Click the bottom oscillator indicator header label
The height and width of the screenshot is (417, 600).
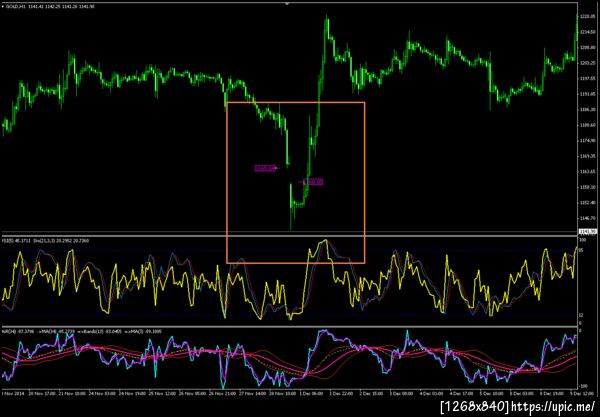(x=82, y=331)
